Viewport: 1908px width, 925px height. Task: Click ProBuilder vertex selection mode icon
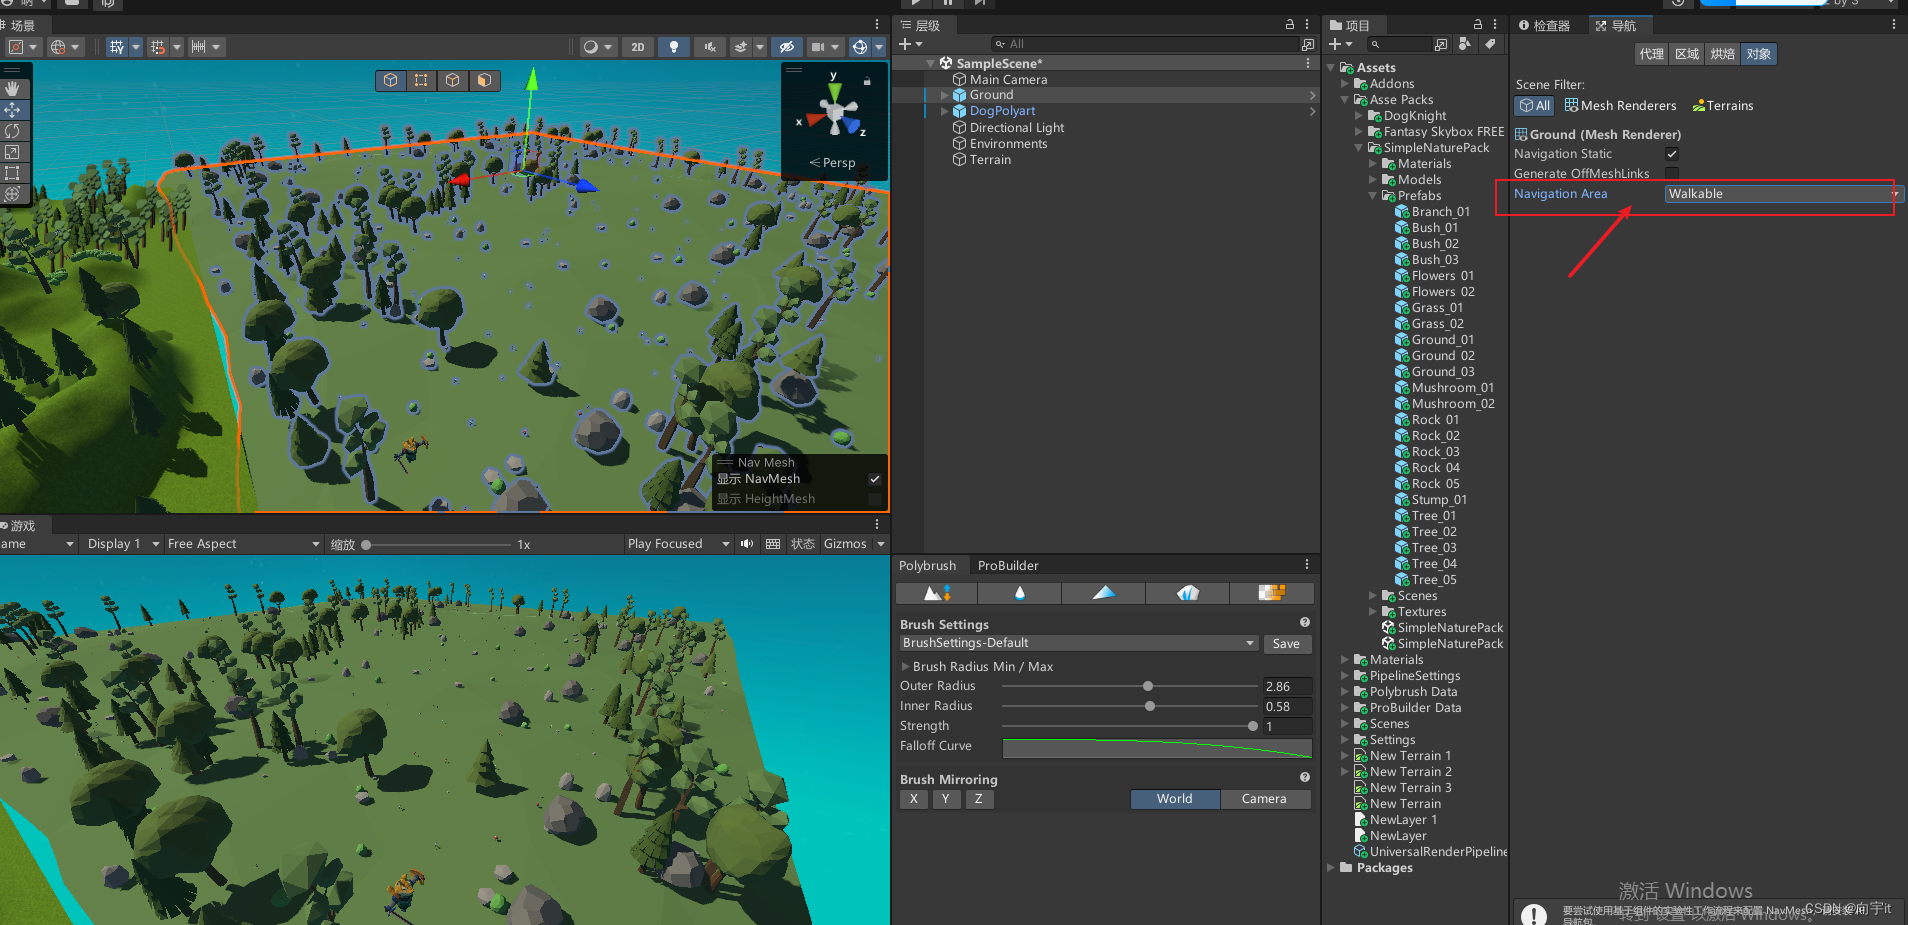pos(421,80)
